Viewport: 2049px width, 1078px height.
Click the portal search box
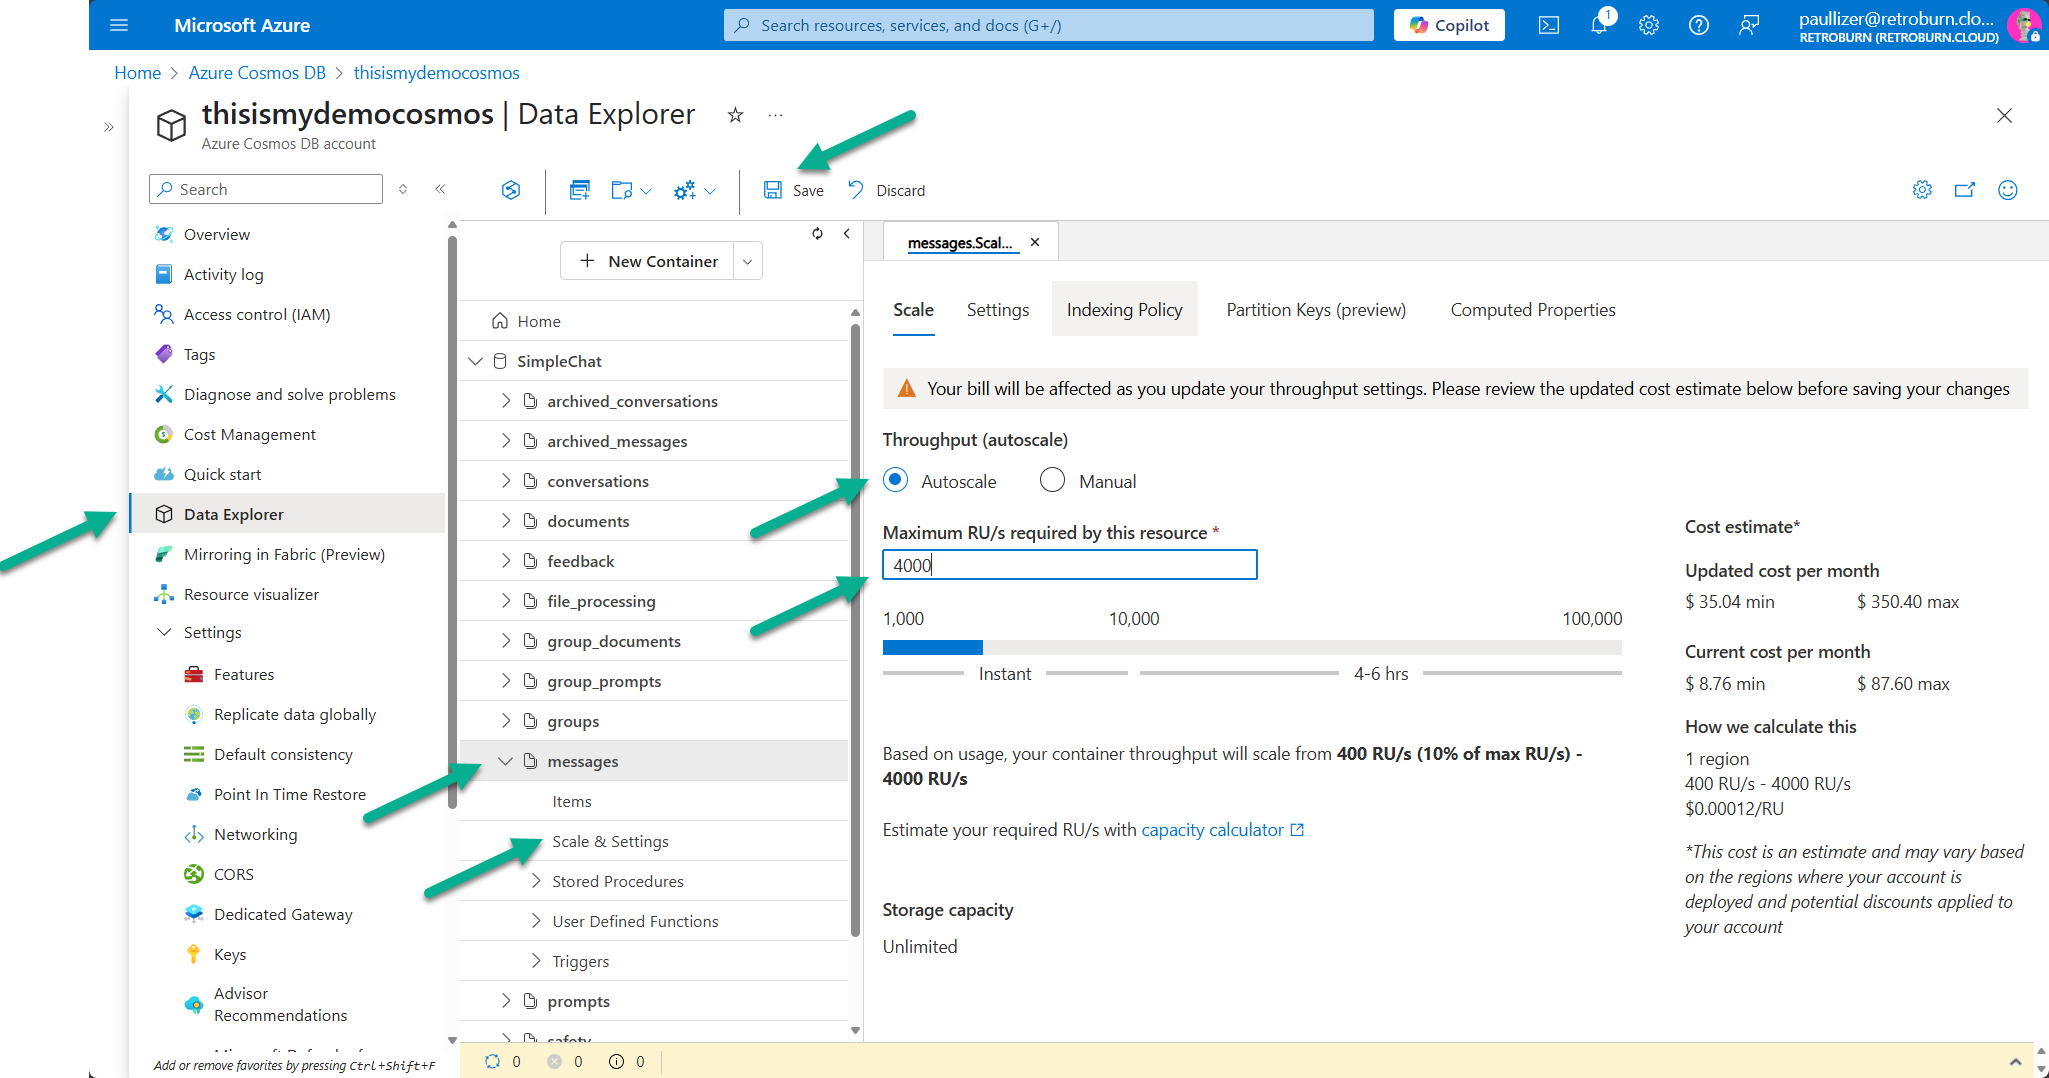(1048, 25)
